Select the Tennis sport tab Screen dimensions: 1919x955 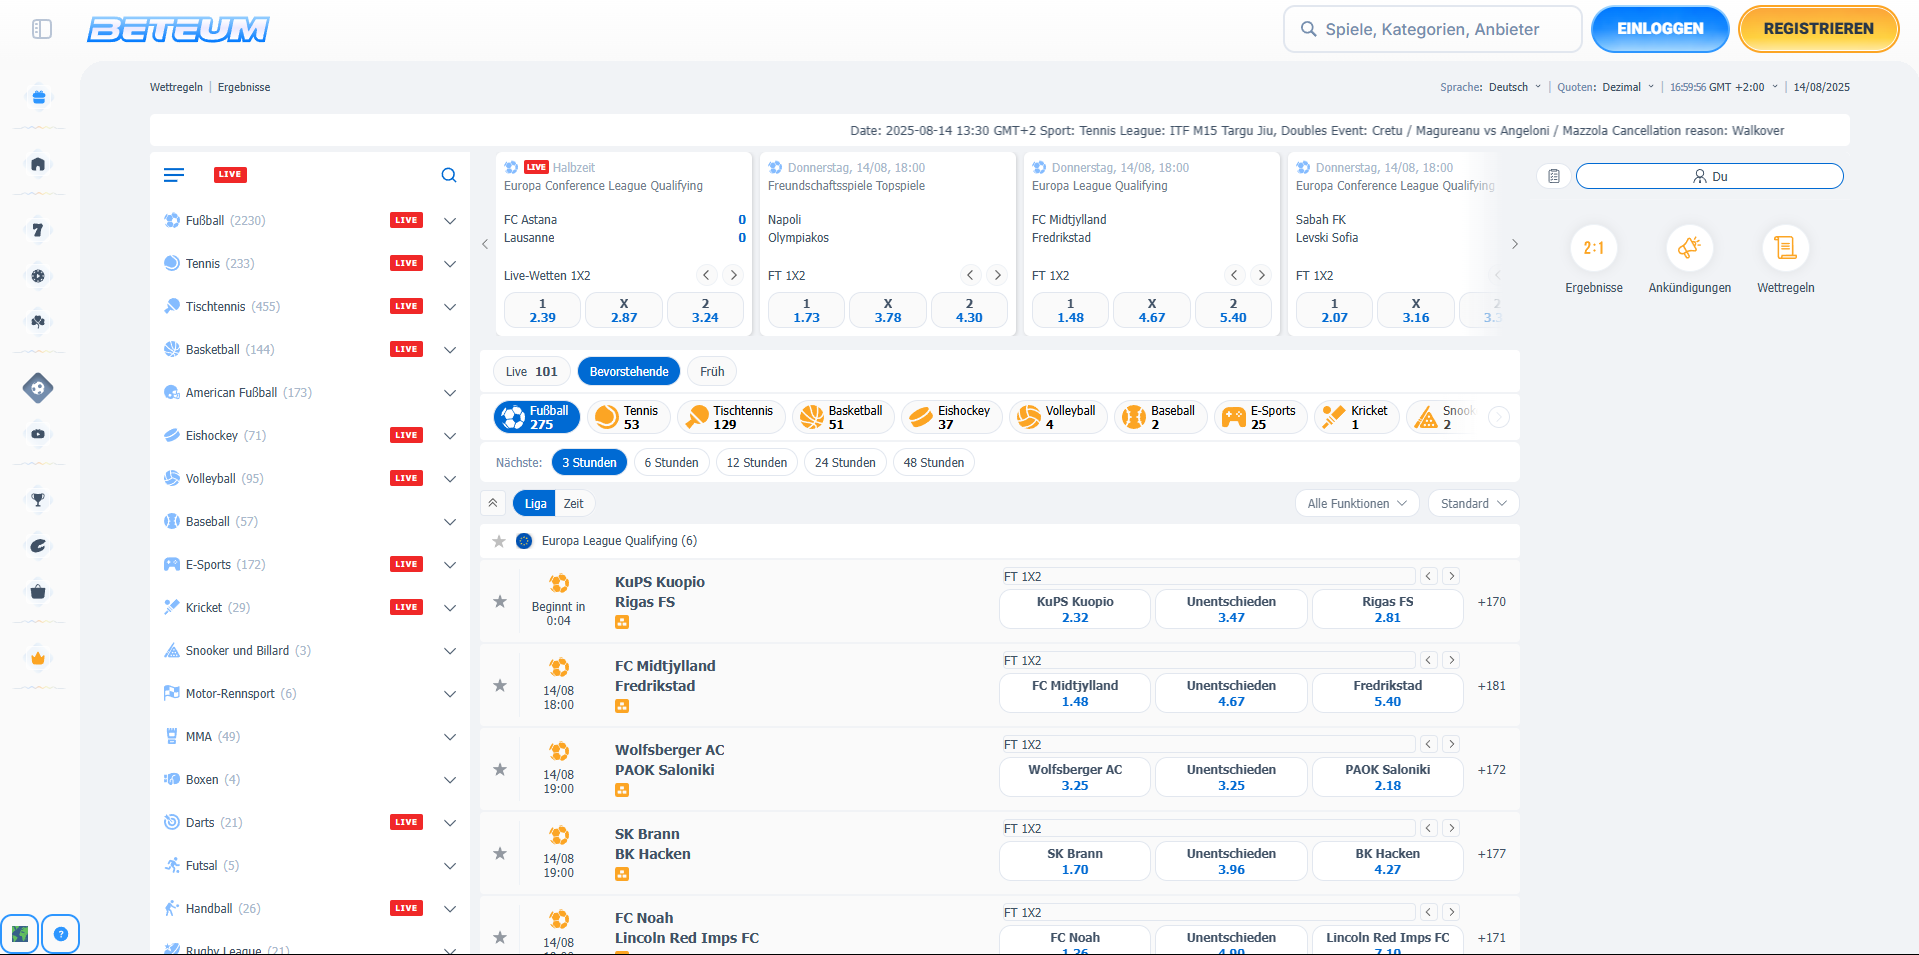coord(630,417)
